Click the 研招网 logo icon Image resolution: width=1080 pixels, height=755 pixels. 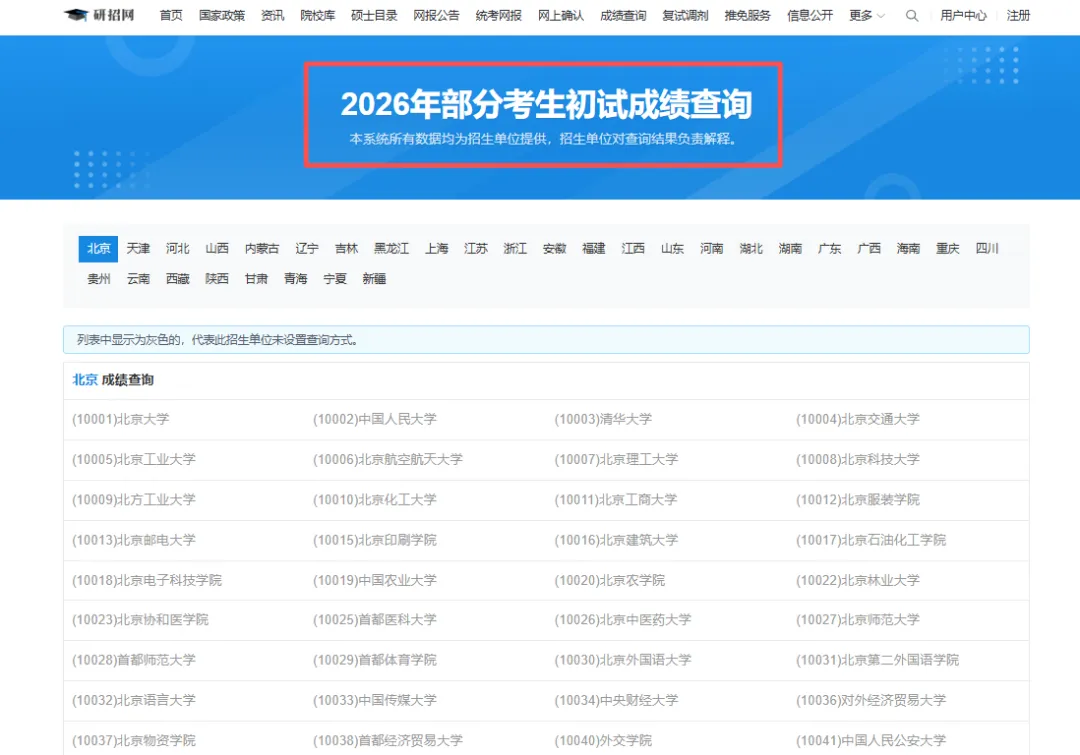tap(99, 15)
